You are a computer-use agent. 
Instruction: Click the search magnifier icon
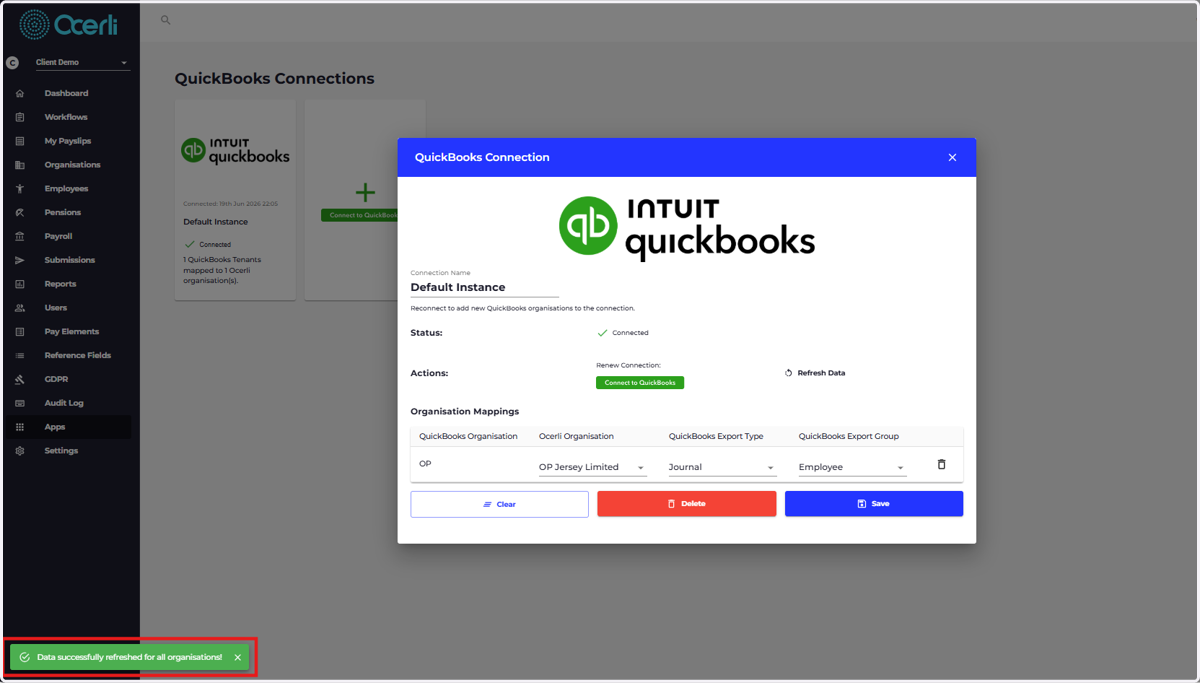pos(166,20)
